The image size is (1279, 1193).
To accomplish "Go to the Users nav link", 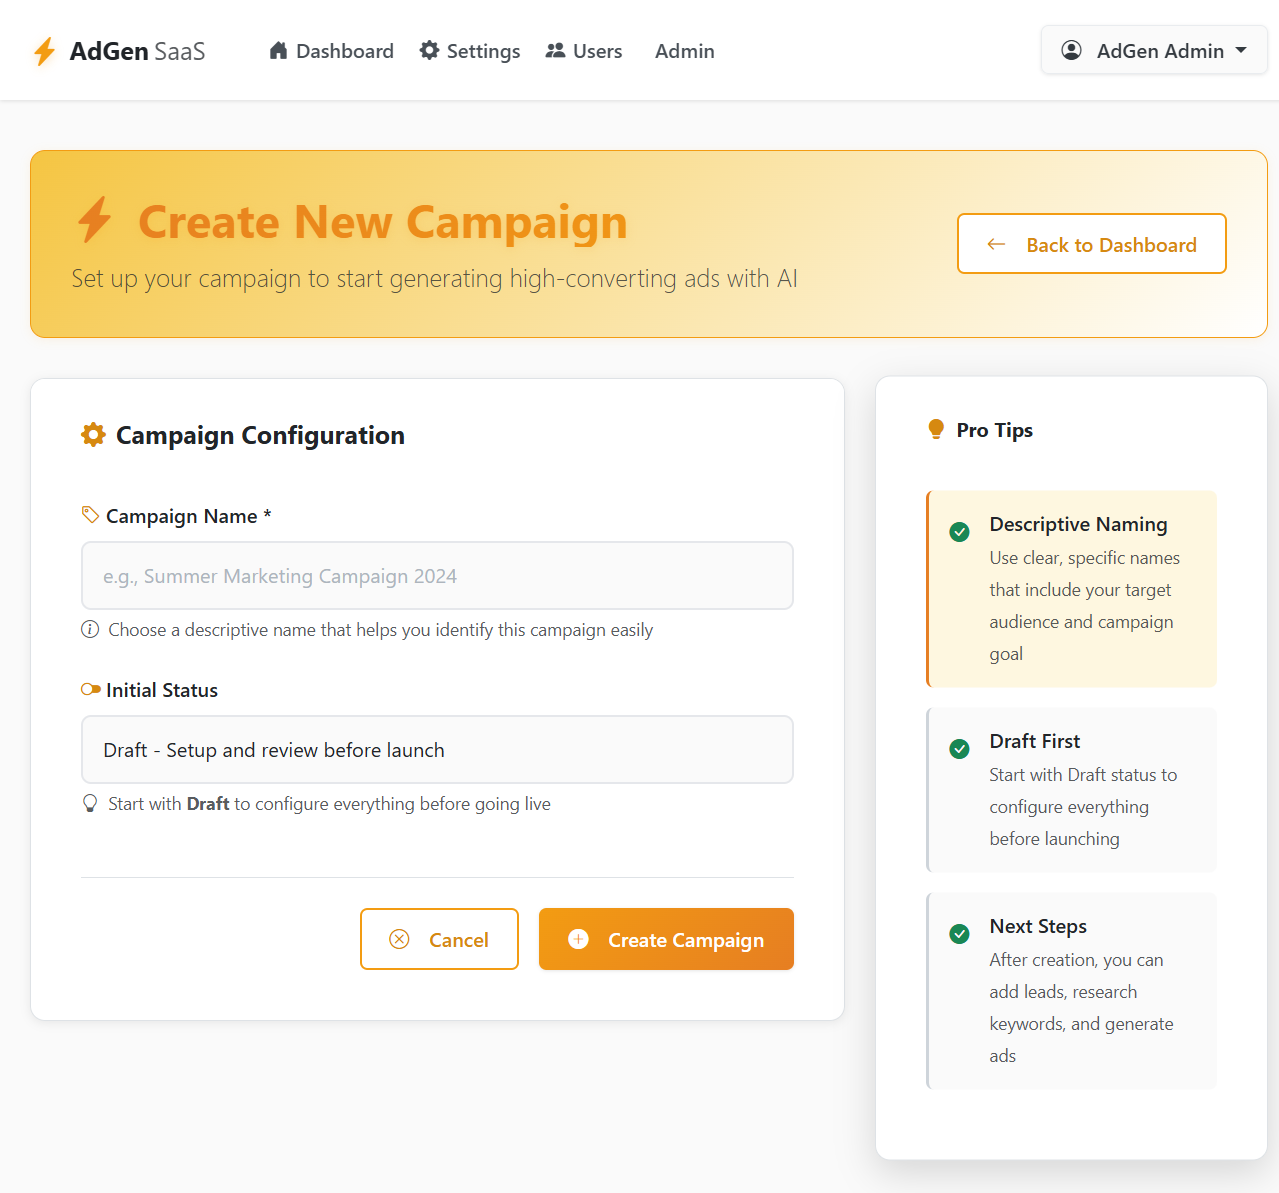I will [x=584, y=51].
